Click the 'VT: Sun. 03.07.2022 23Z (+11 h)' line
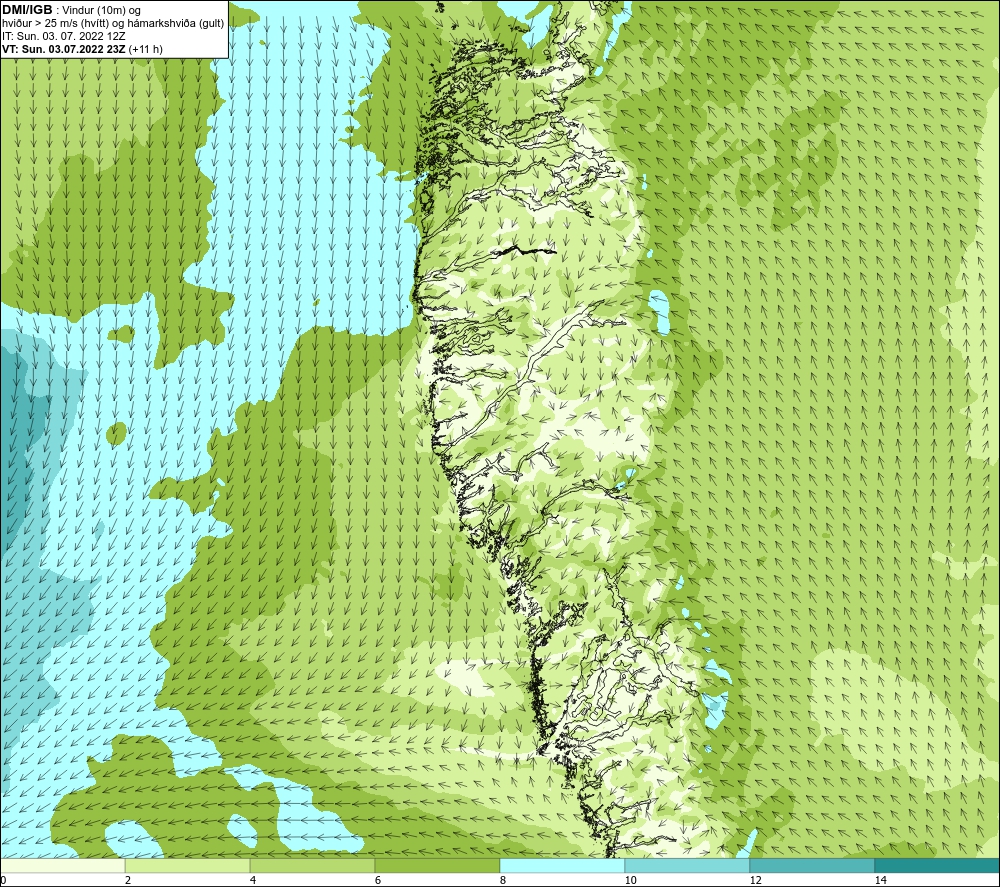This screenshot has height=887, width=1000. coord(82,49)
